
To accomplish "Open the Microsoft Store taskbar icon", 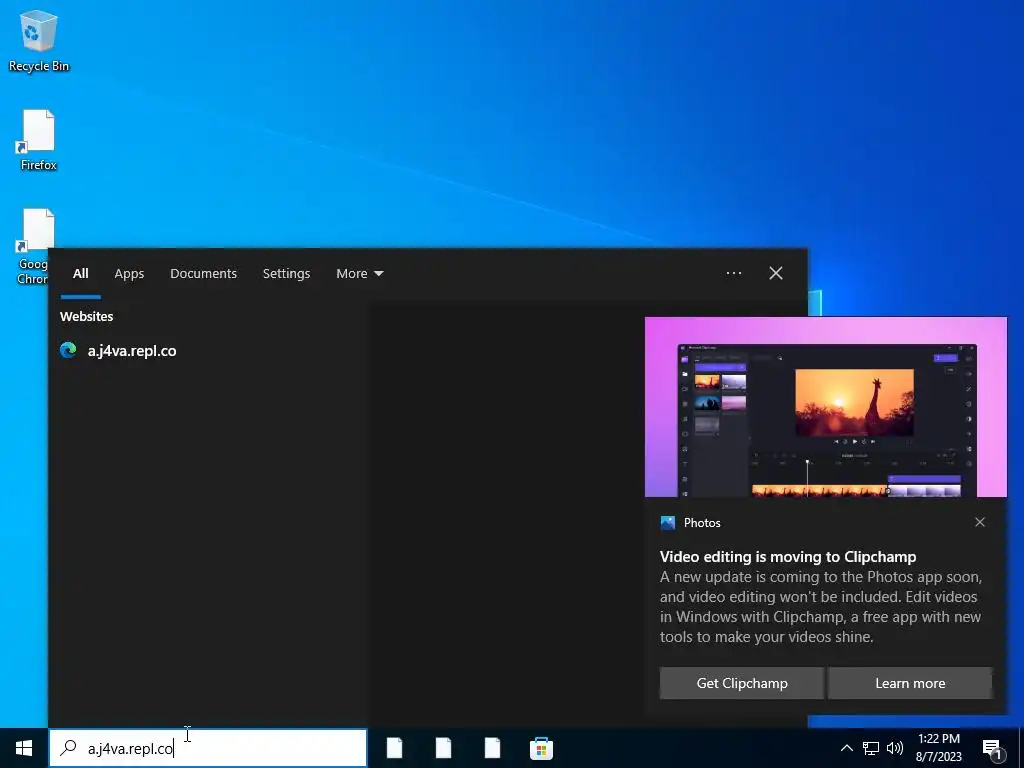I will [x=541, y=748].
